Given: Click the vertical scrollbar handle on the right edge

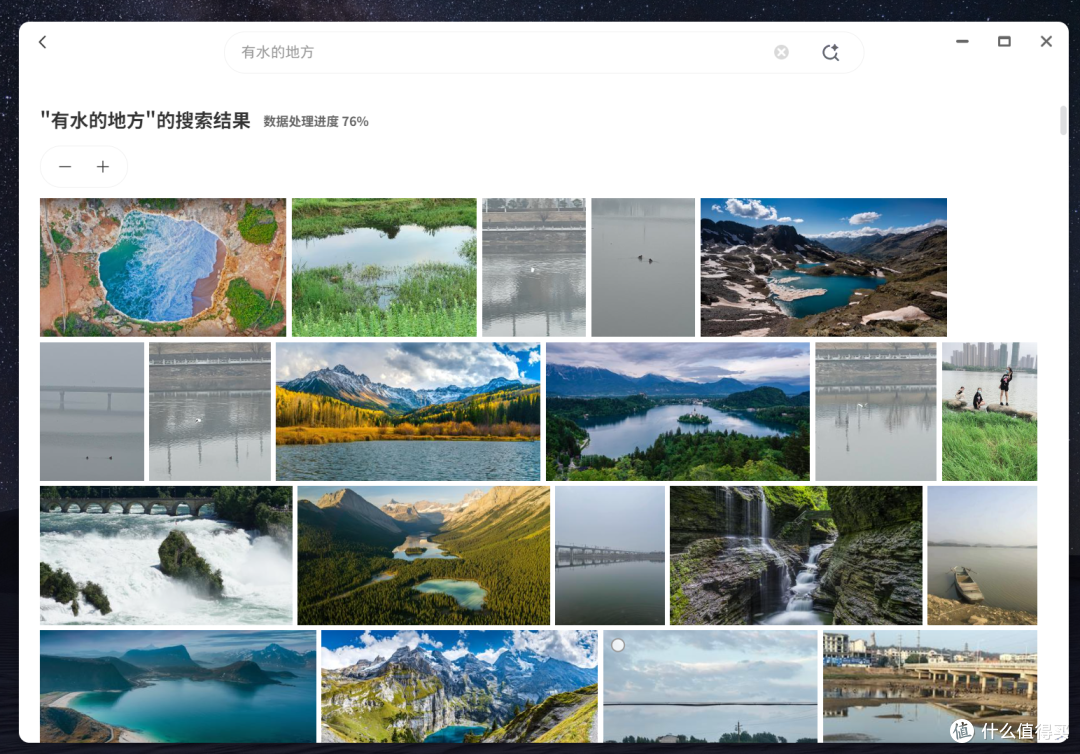Looking at the screenshot, I should (1063, 121).
